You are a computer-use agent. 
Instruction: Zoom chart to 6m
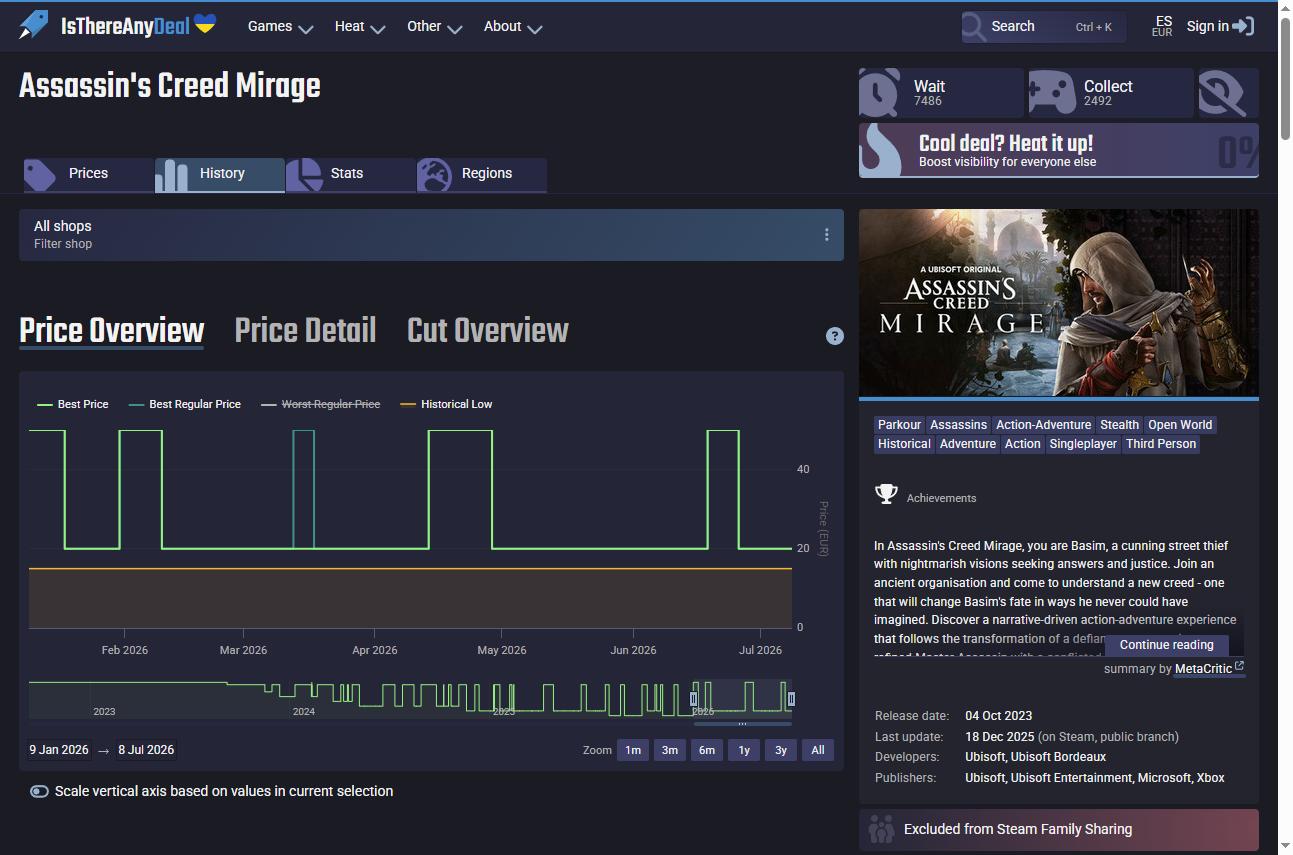[707, 750]
